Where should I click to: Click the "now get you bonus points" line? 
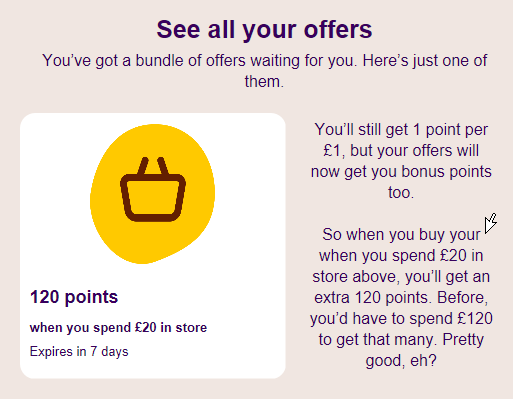(401, 172)
